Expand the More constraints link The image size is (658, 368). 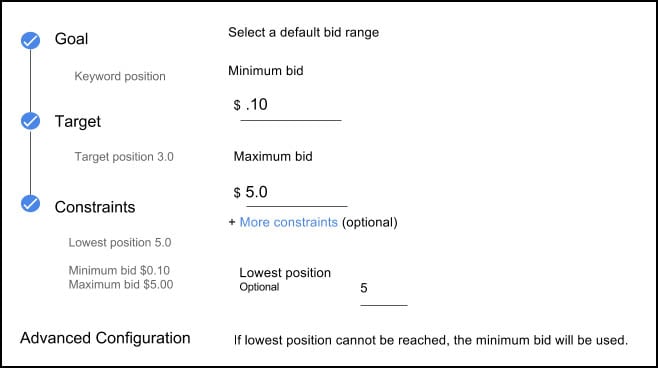(289, 222)
